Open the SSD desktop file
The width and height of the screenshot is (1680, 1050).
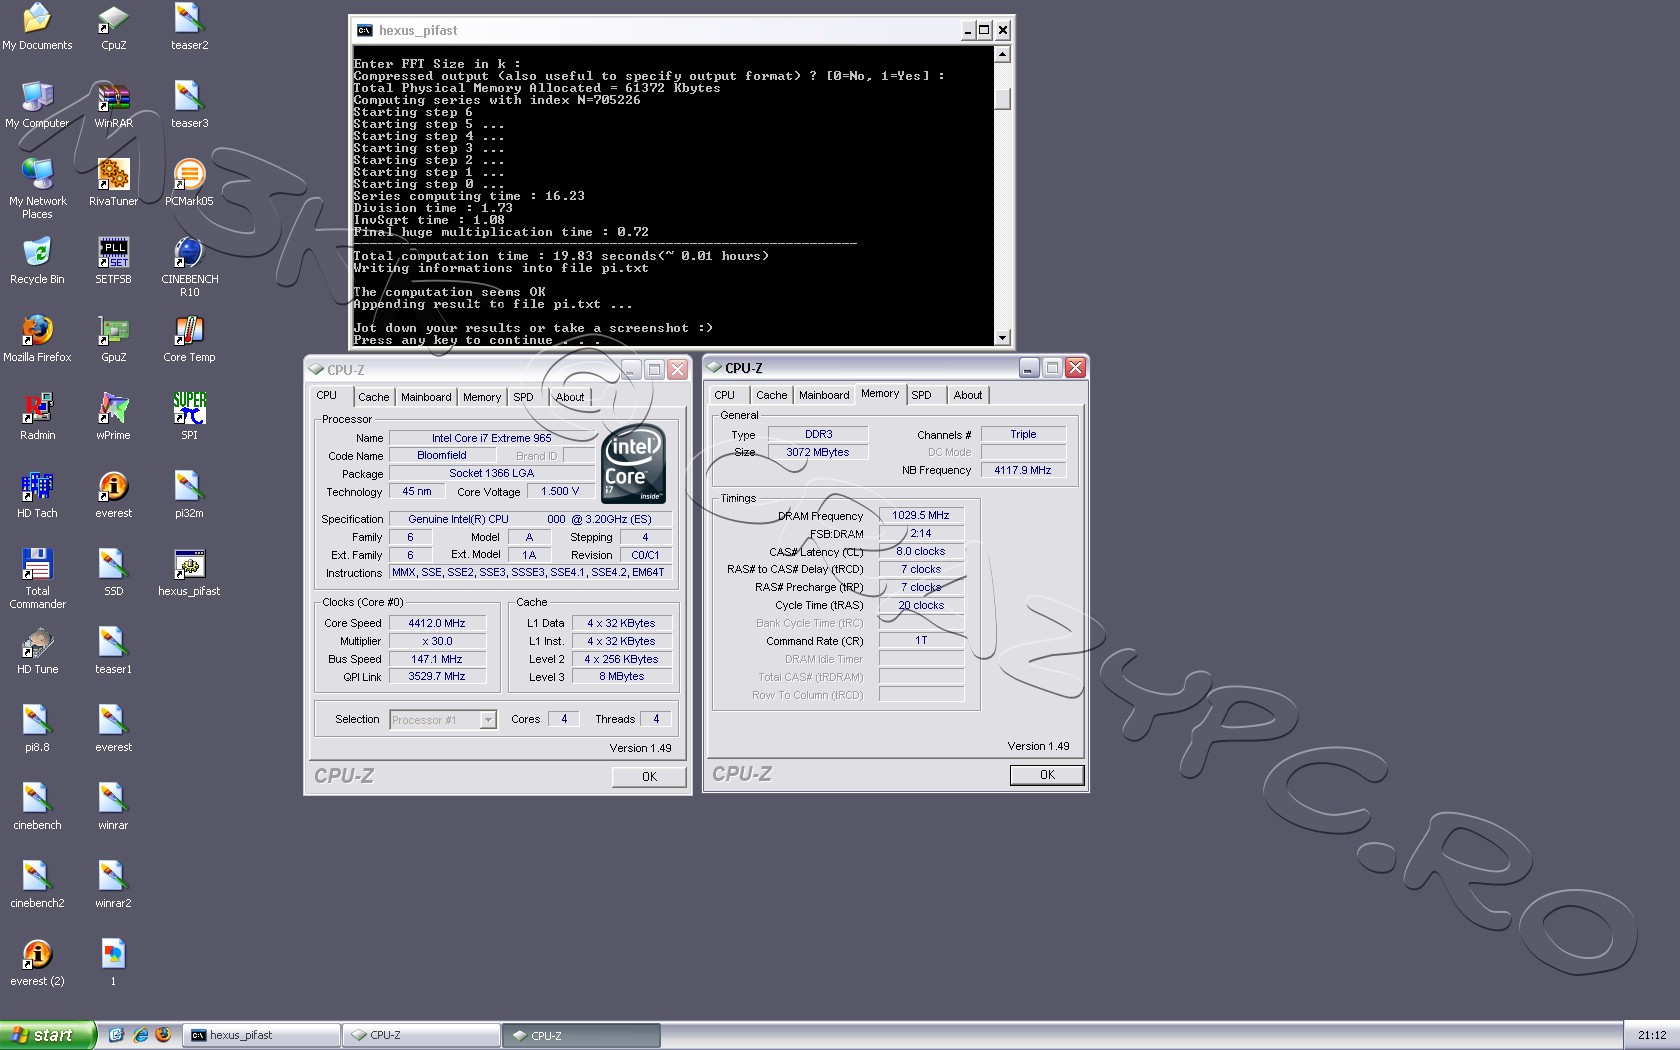pos(113,573)
